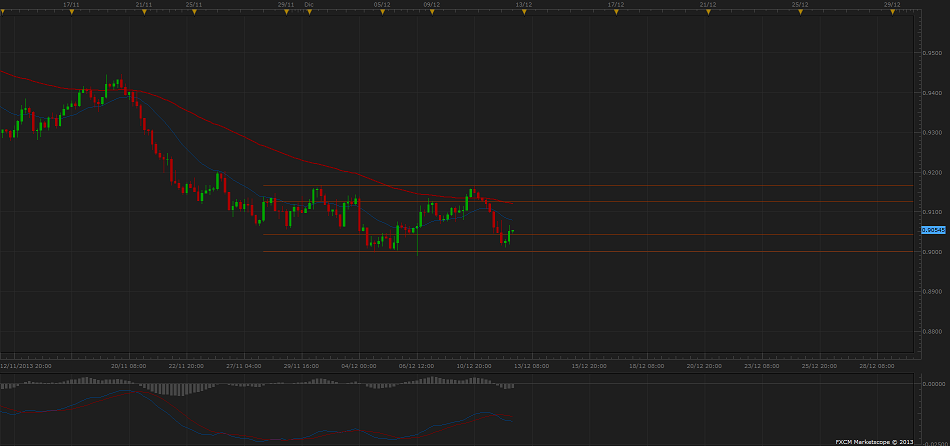Click the gray histogram bars in indicator panel
This screenshot has height=446, width=950.
click(100, 381)
